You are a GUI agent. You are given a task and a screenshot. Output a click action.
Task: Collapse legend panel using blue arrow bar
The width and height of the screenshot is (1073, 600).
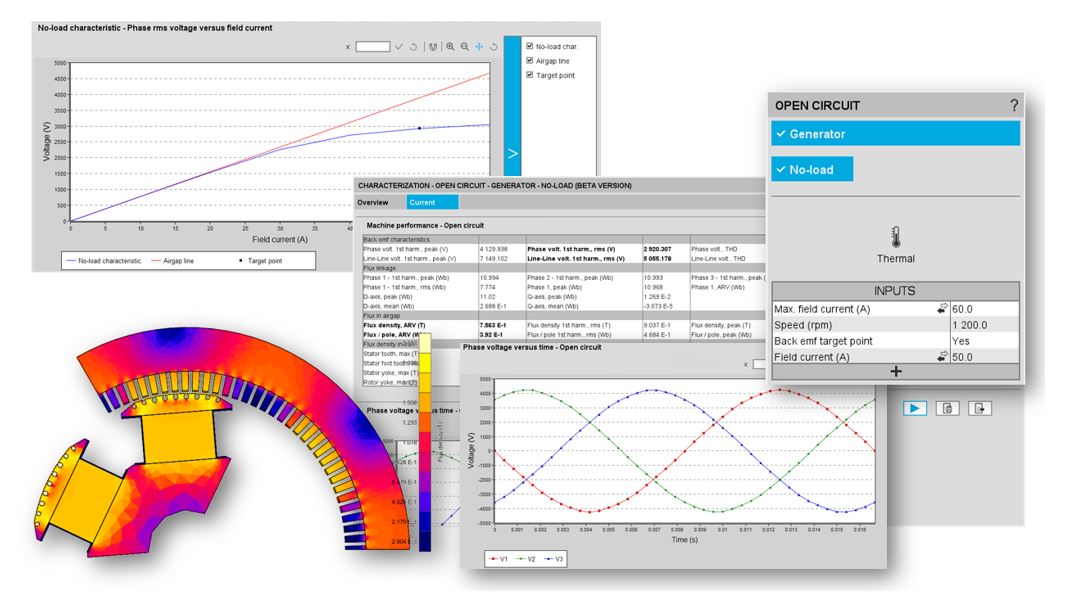click(513, 153)
